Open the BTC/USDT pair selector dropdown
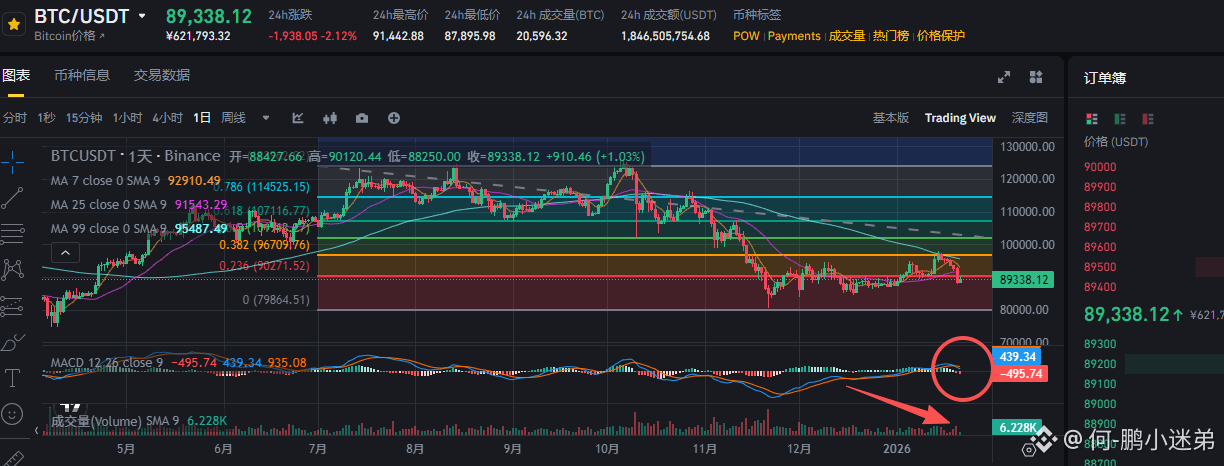1224x466 pixels. (x=142, y=16)
